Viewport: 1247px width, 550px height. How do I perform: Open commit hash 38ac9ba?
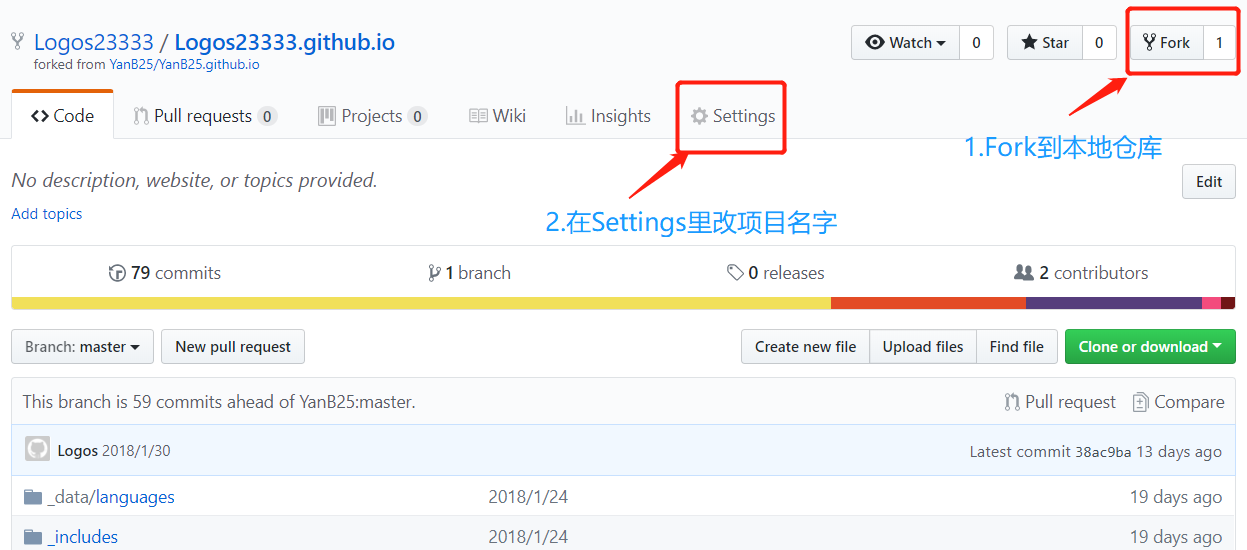pos(1103,452)
